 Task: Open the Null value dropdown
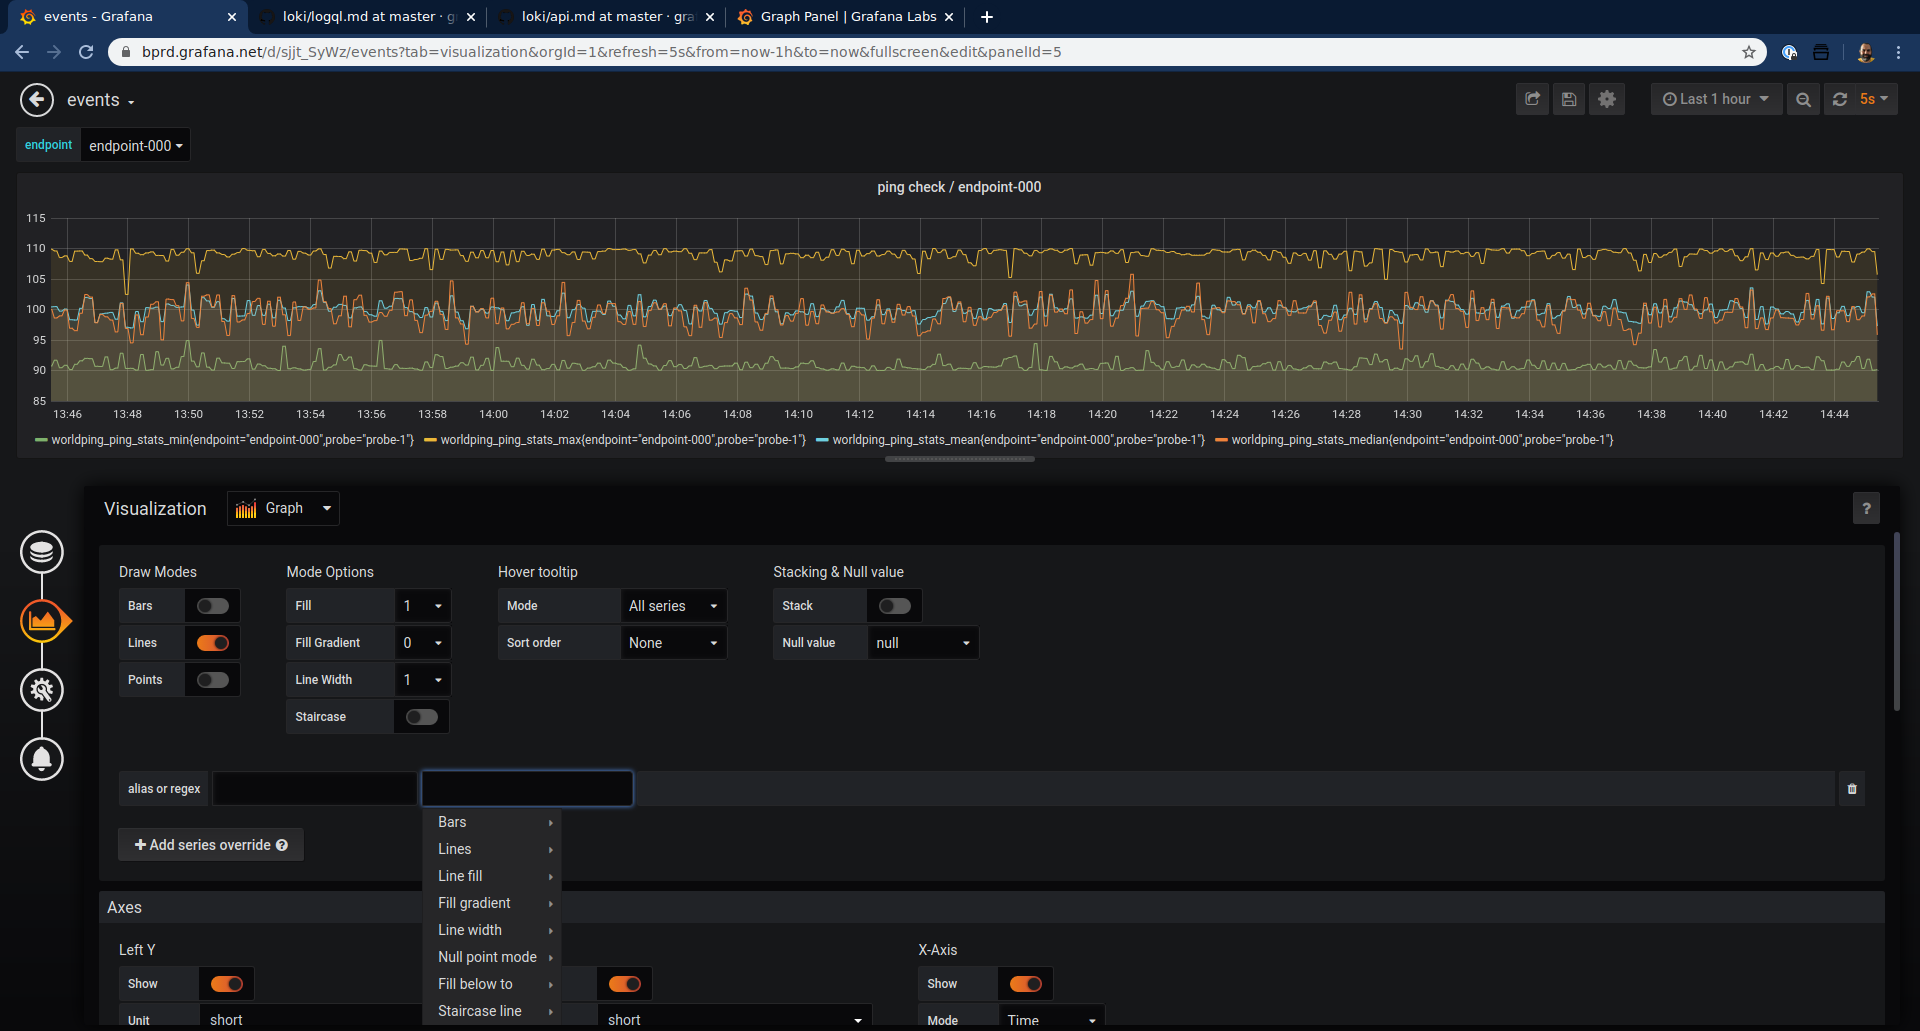(920, 642)
